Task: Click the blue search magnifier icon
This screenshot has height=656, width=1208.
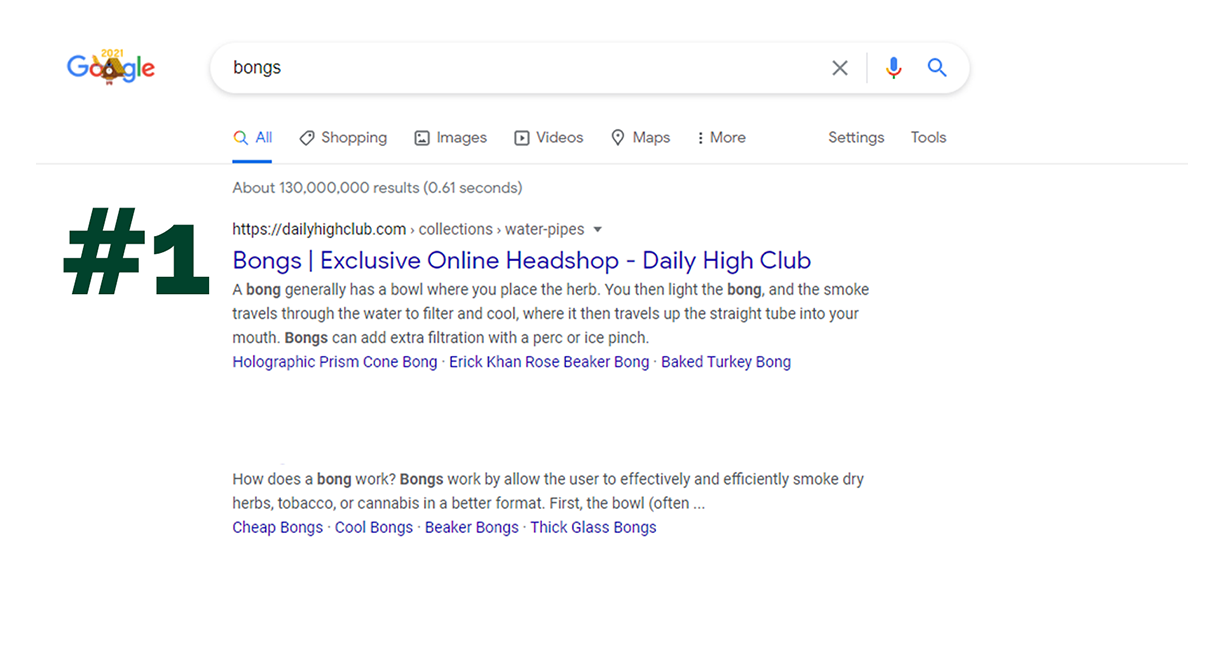Action: pyautogui.click(x=937, y=67)
